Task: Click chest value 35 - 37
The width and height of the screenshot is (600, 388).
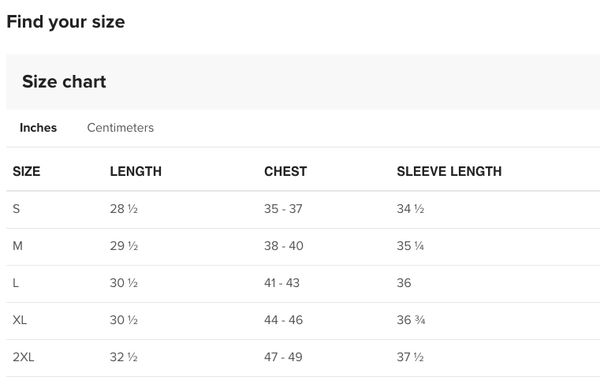Action: click(x=283, y=209)
